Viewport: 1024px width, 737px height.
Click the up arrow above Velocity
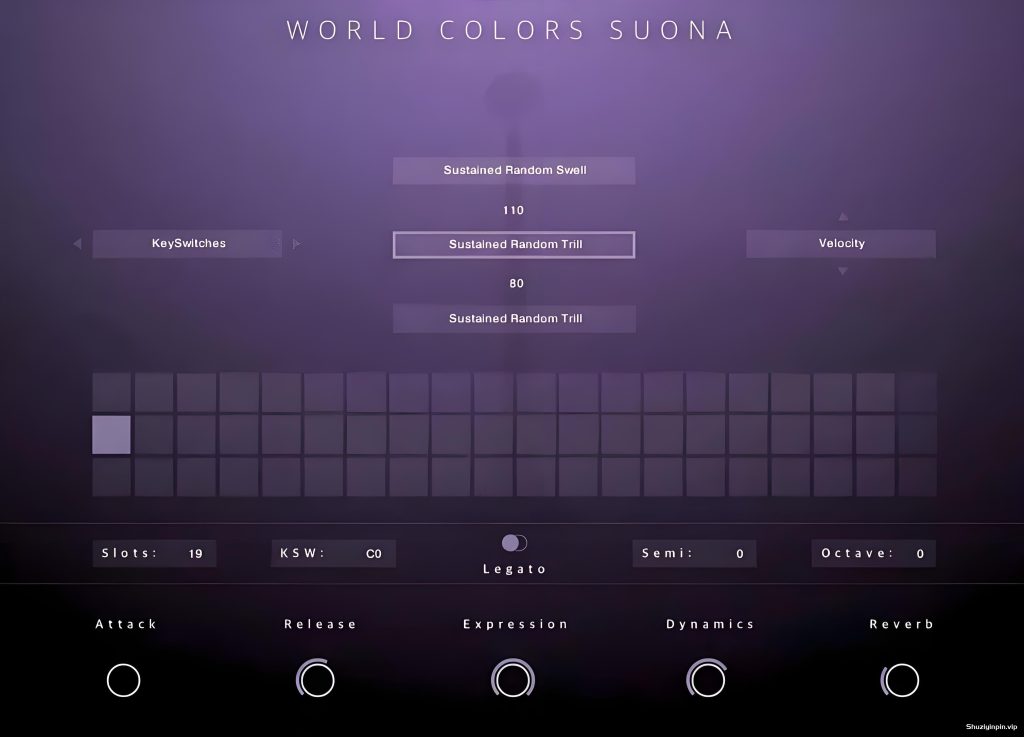[x=843, y=216]
